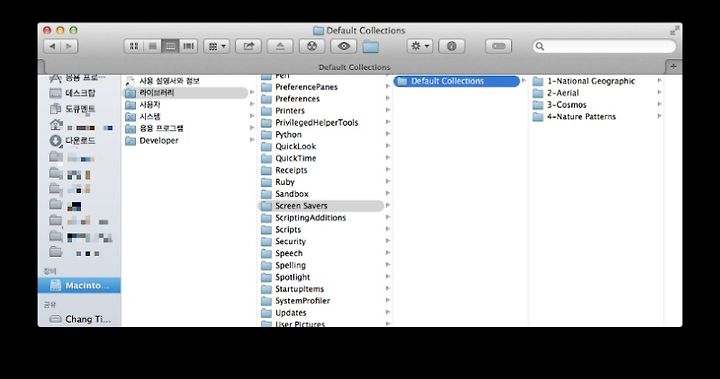Click the Quick Look eye button

pyautogui.click(x=343, y=46)
